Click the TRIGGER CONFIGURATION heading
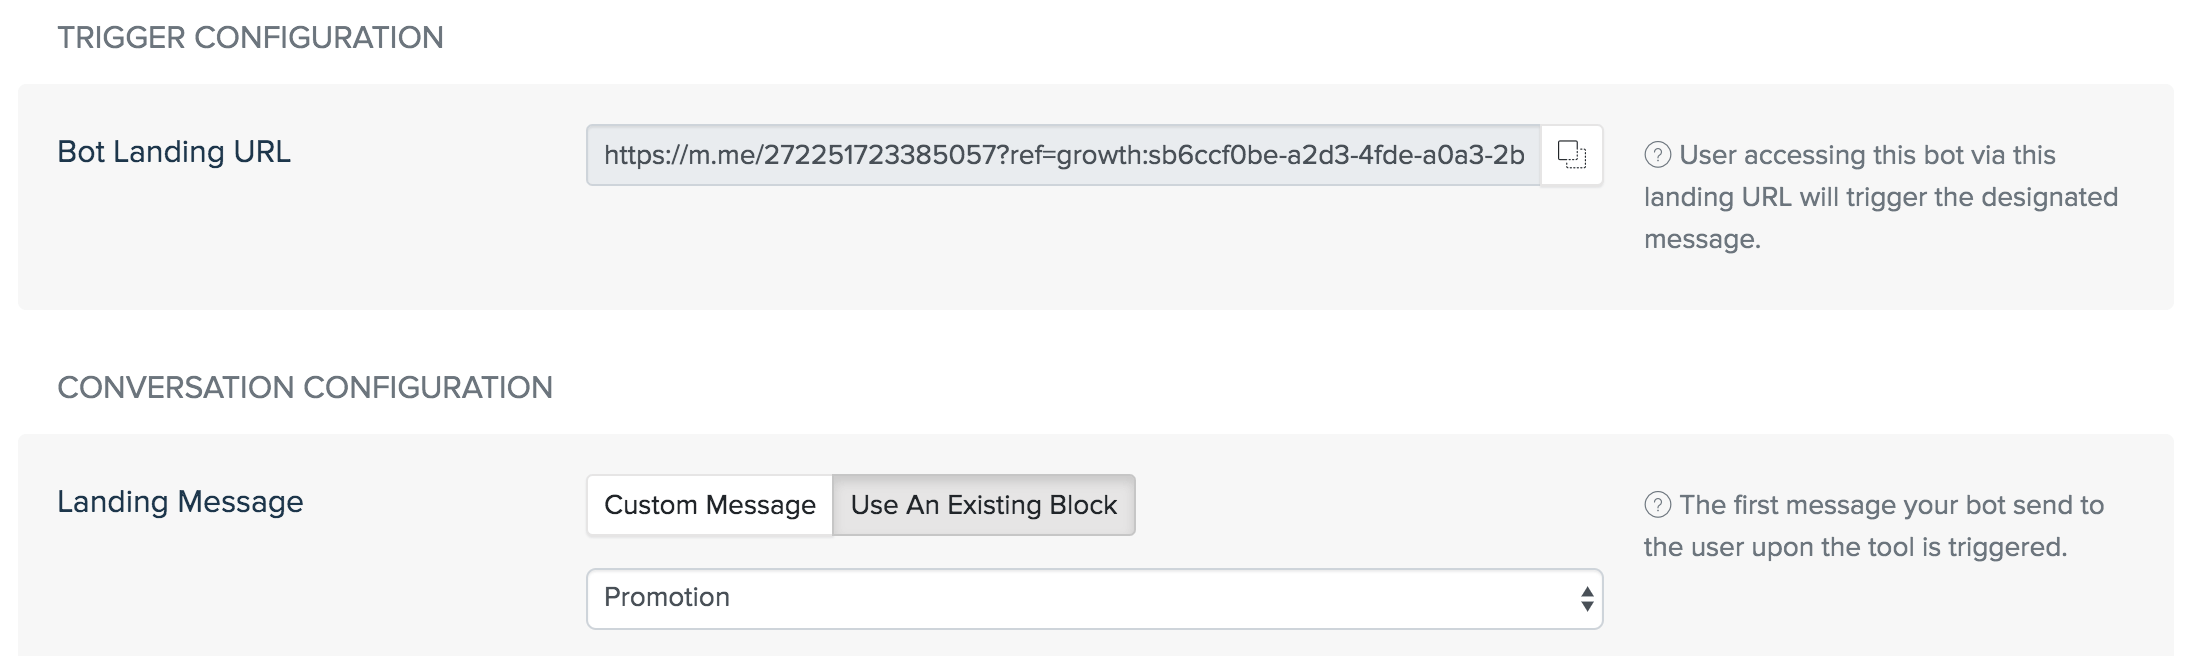2198x656 pixels. 250,38
